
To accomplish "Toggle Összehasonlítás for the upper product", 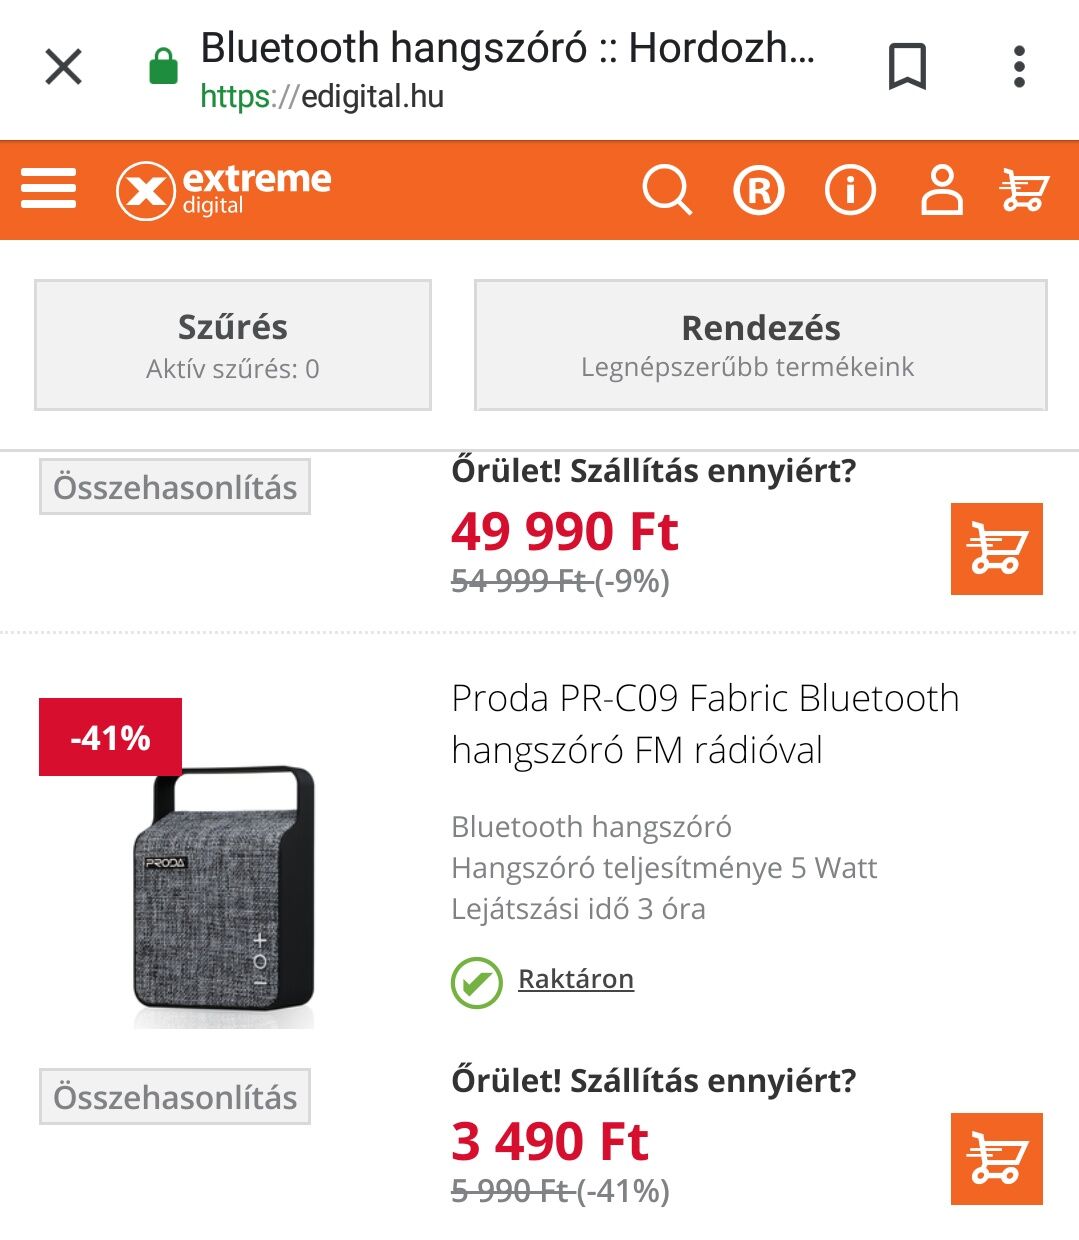I will [x=175, y=487].
